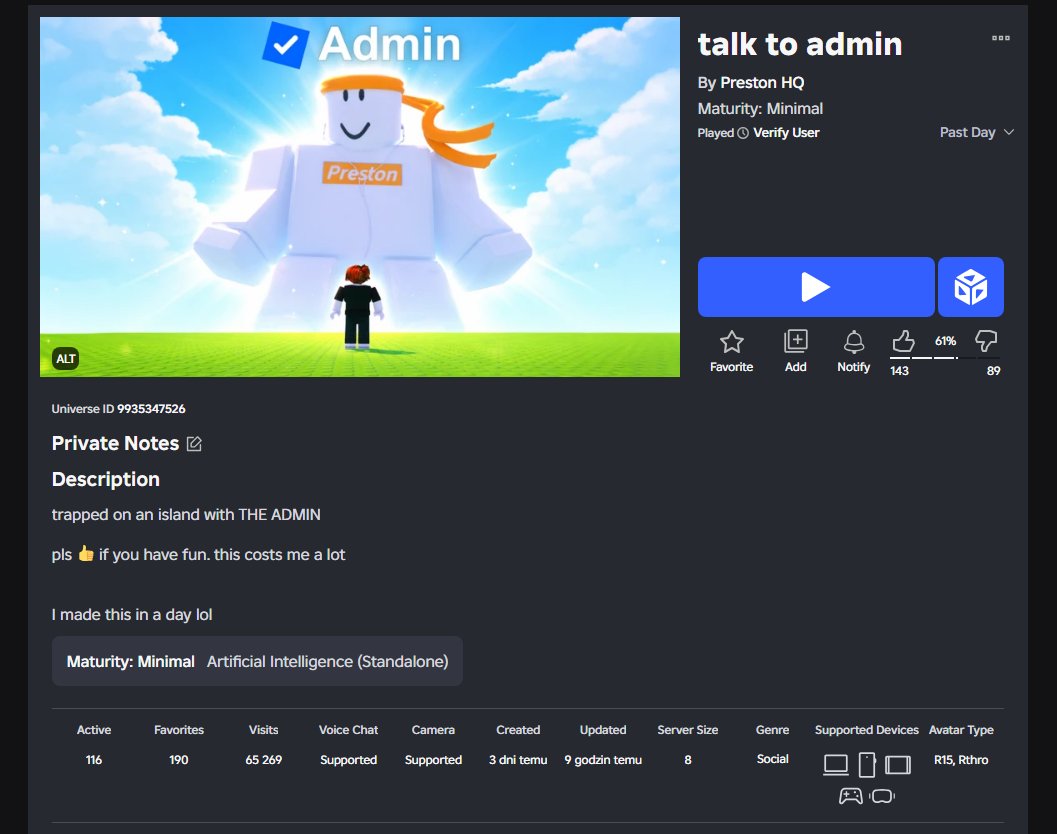
Task: Click the Verify User link
Action: [786, 133]
